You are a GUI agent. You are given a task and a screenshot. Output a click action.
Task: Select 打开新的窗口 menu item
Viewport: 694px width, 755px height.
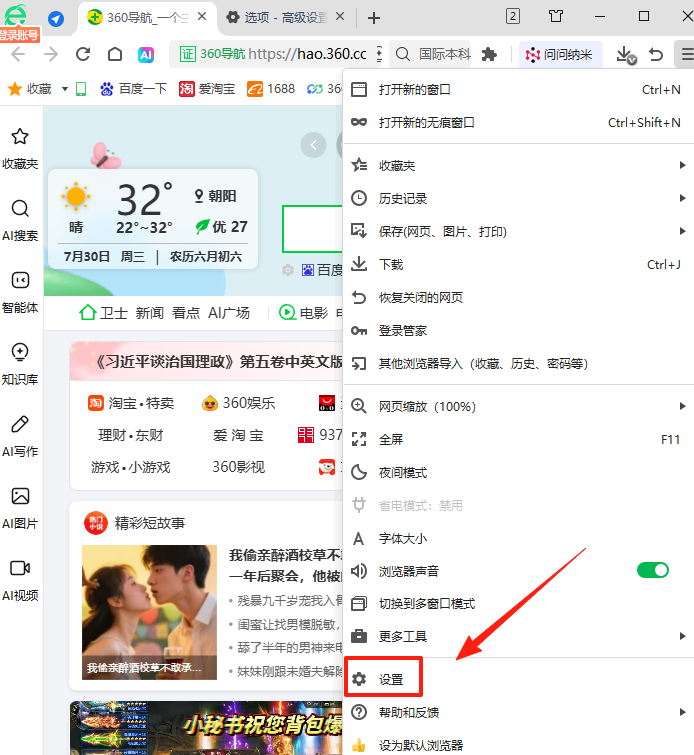point(519,90)
